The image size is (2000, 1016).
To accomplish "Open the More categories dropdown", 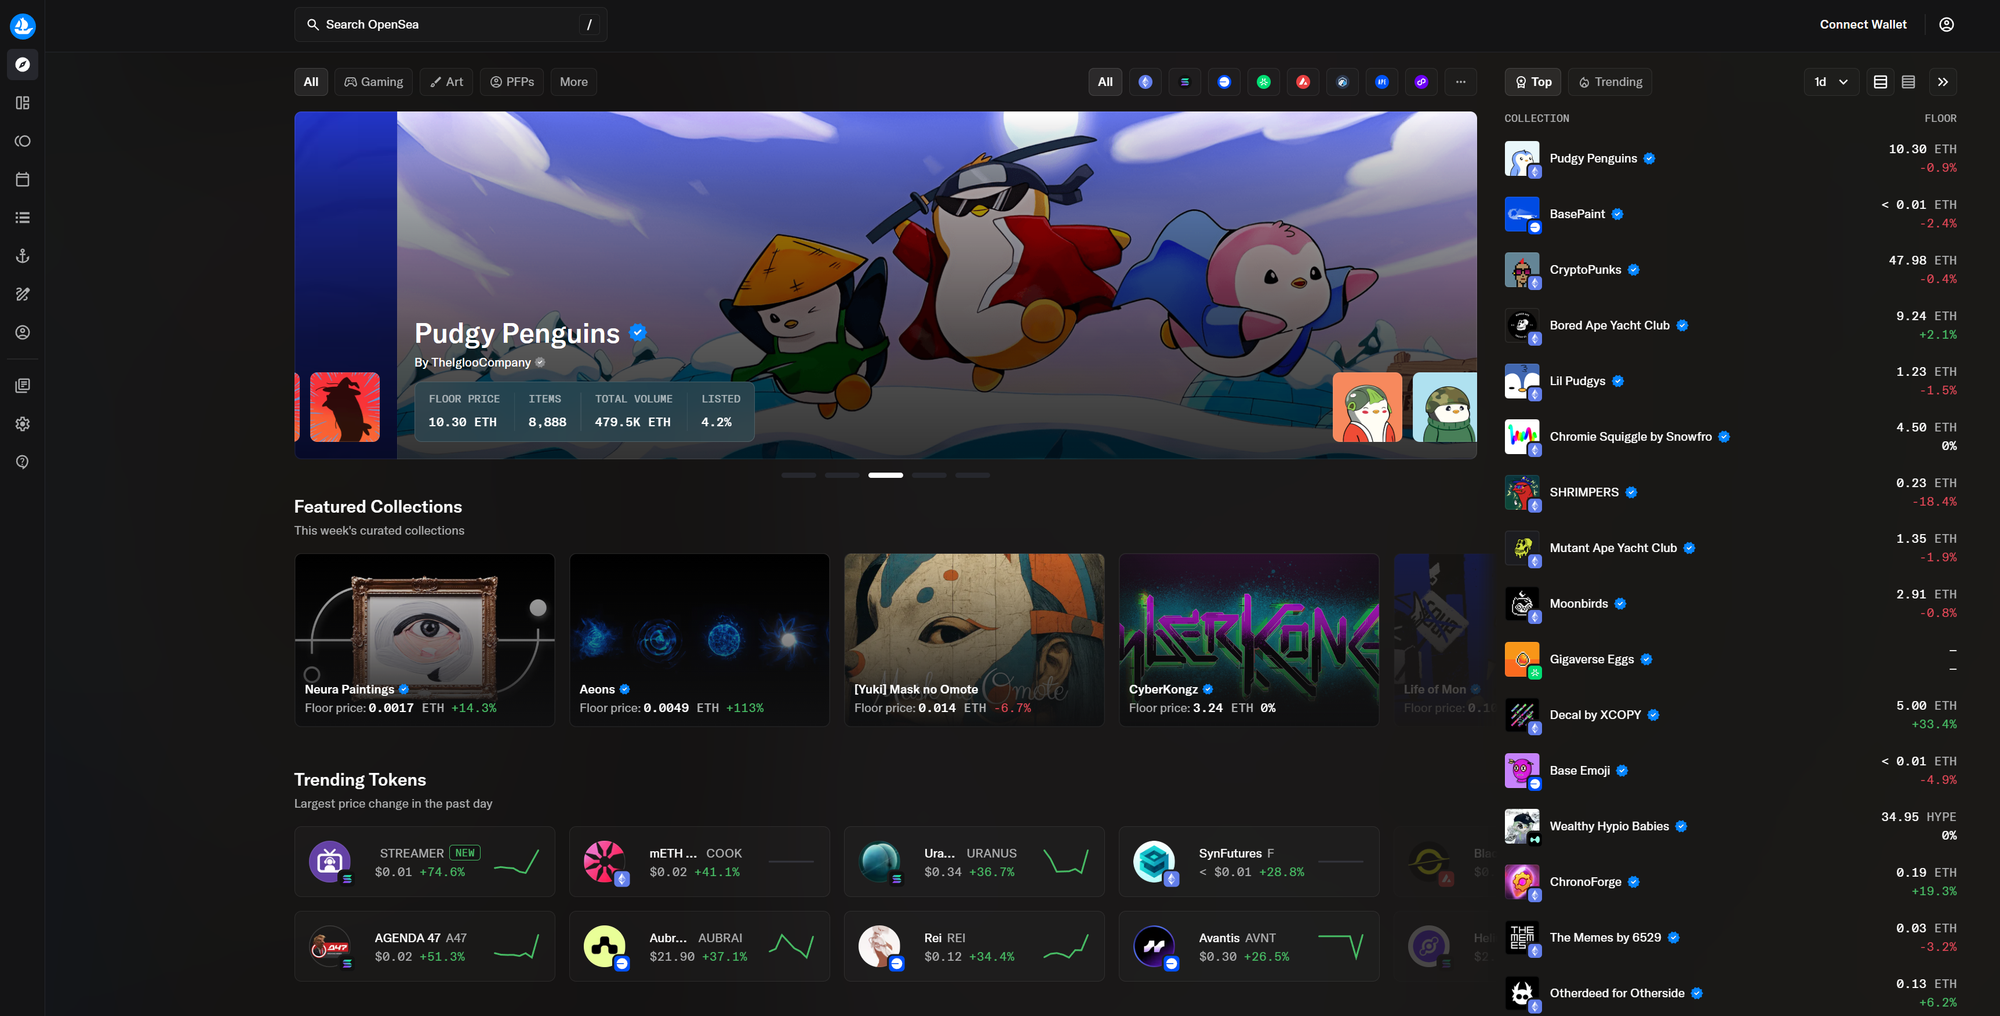I will point(574,82).
